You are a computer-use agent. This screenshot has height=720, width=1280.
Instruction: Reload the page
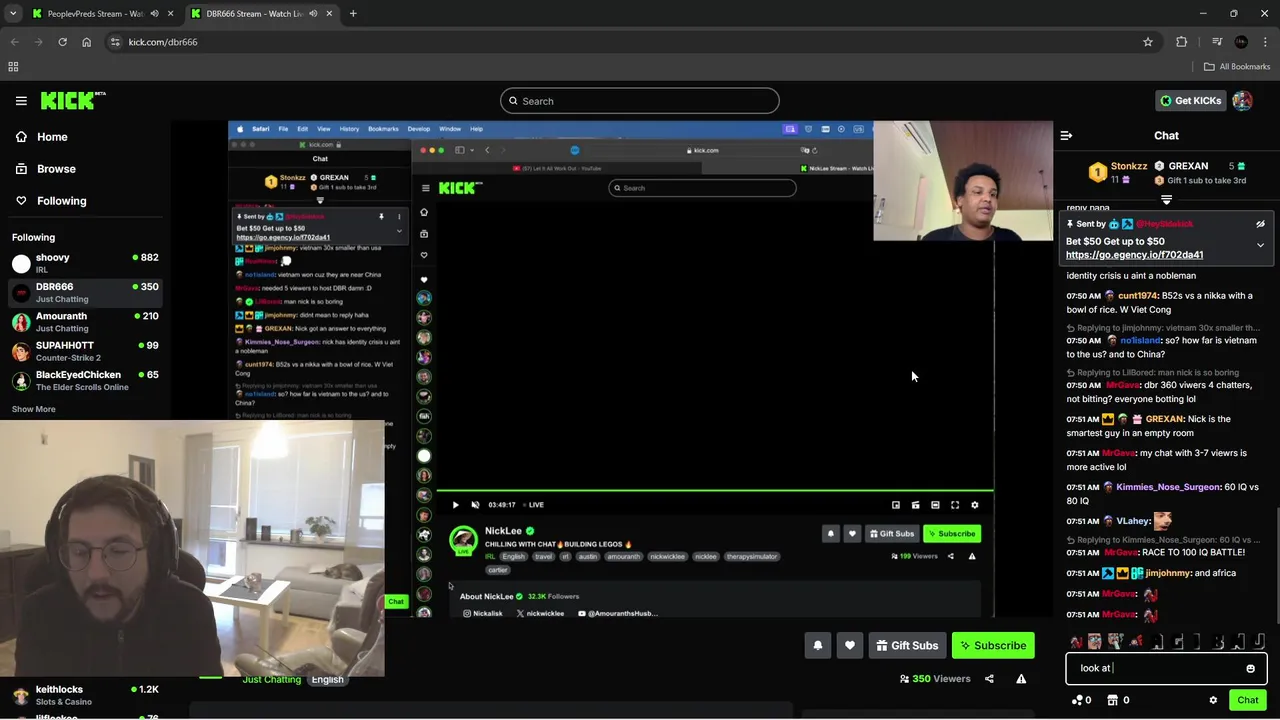[x=62, y=42]
